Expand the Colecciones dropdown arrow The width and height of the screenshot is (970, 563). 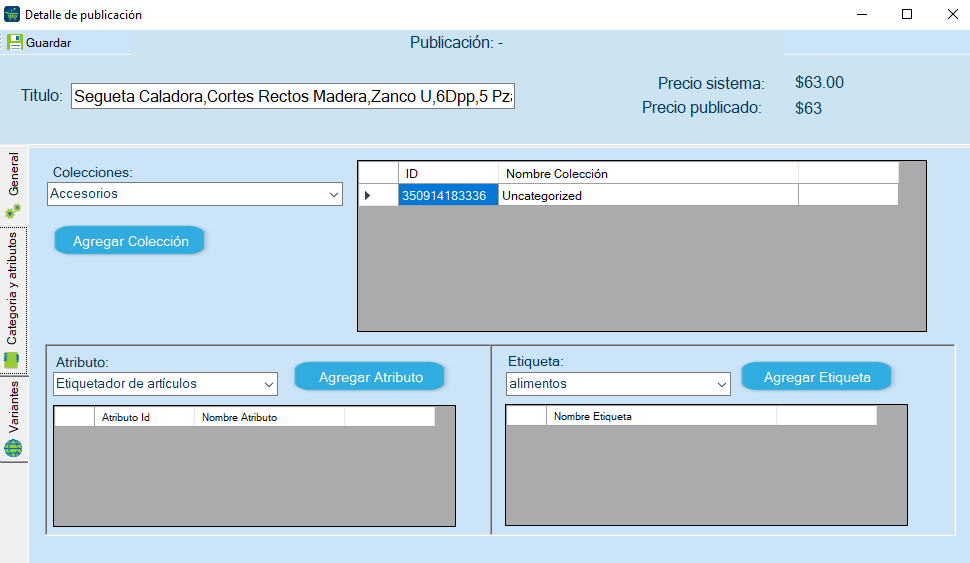333,194
